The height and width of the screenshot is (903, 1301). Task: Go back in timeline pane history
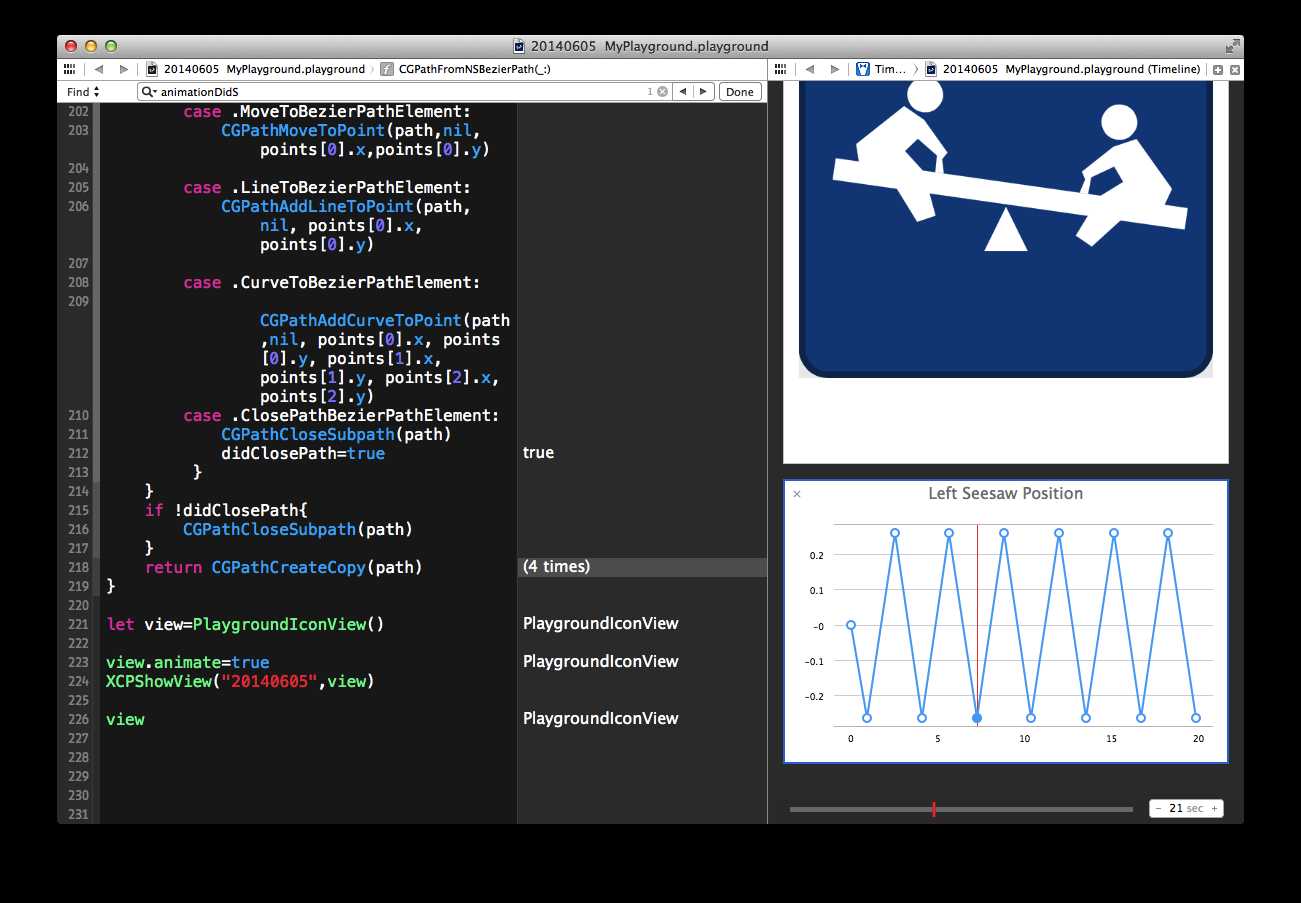click(810, 70)
